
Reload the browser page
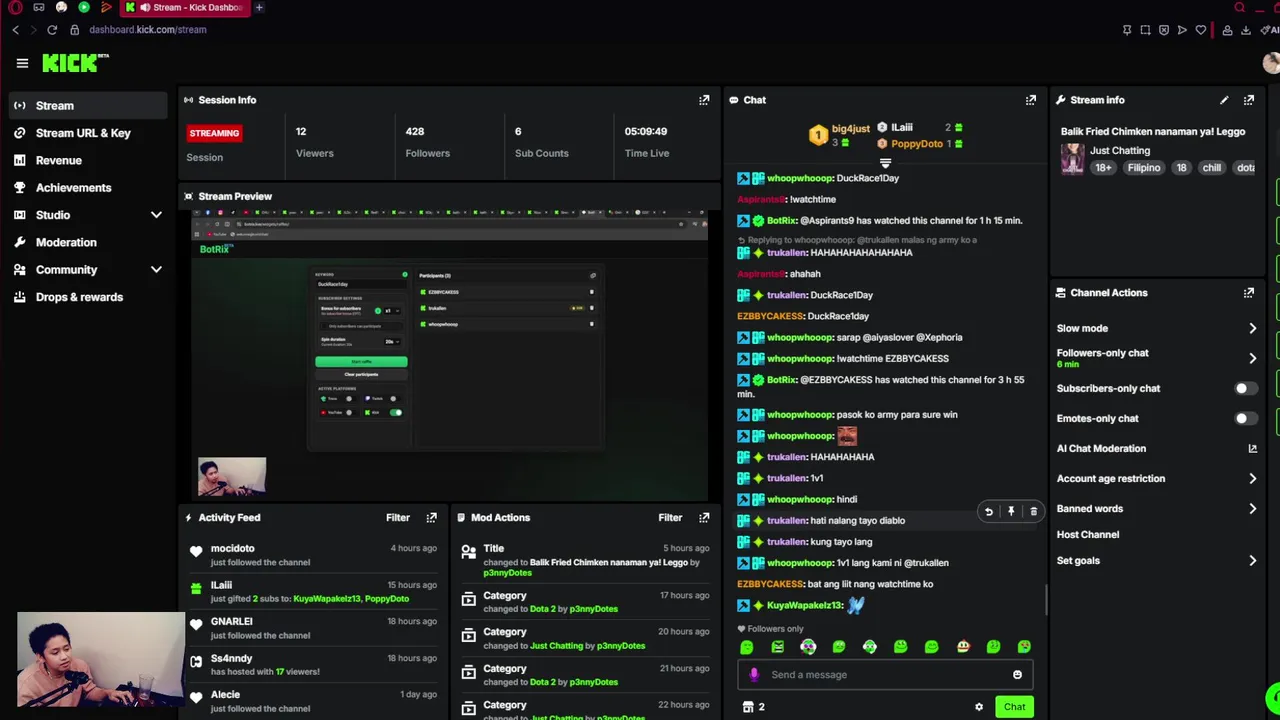52,30
